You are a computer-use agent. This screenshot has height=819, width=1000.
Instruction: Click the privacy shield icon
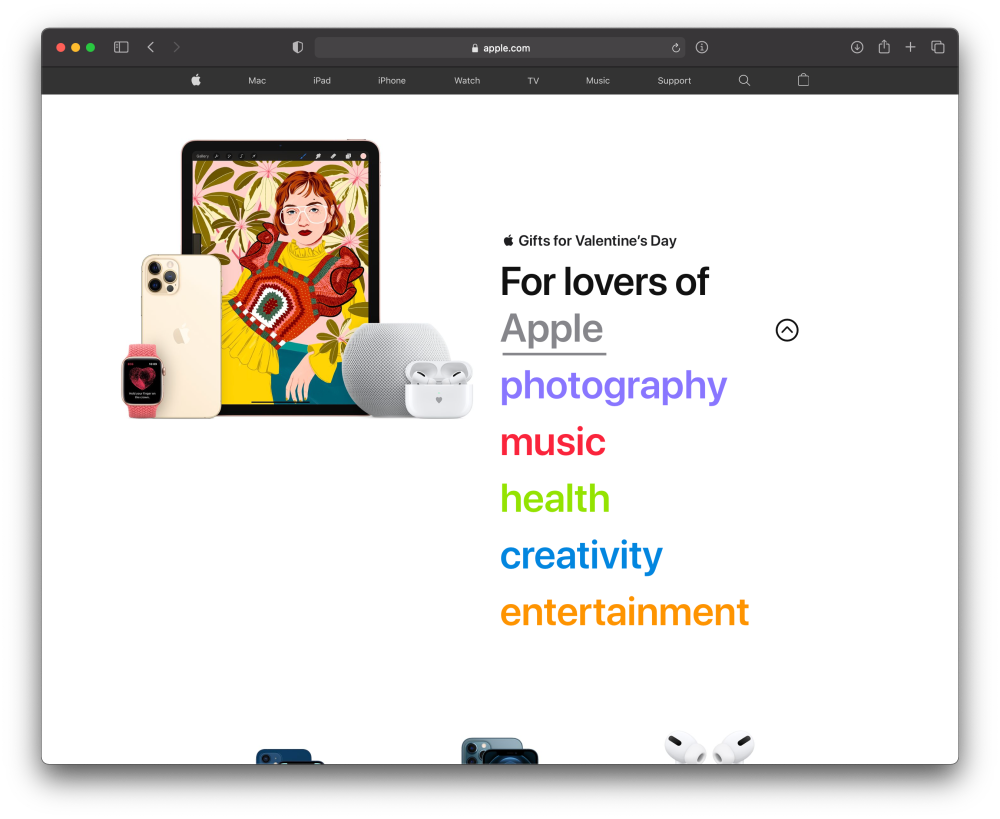point(297,47)
